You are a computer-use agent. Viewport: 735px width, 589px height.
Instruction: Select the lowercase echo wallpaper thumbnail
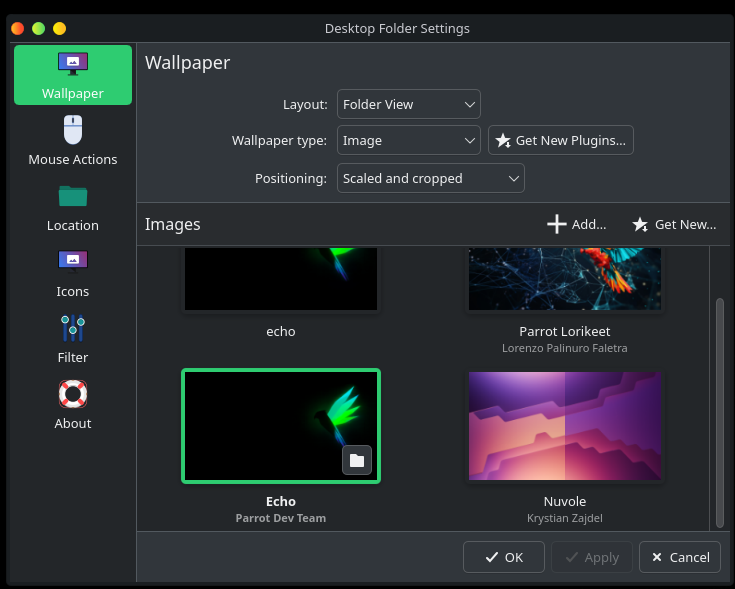281,280
